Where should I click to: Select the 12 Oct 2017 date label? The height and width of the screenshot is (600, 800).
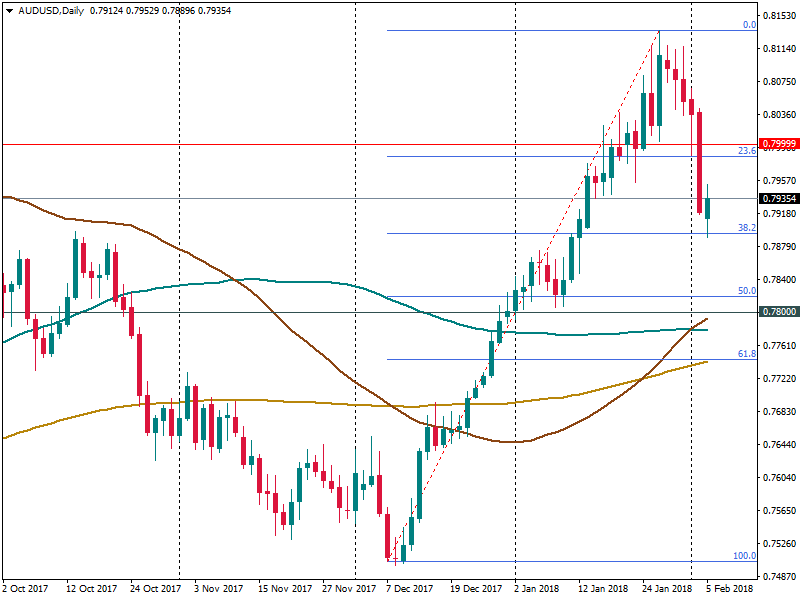[92, 589]
